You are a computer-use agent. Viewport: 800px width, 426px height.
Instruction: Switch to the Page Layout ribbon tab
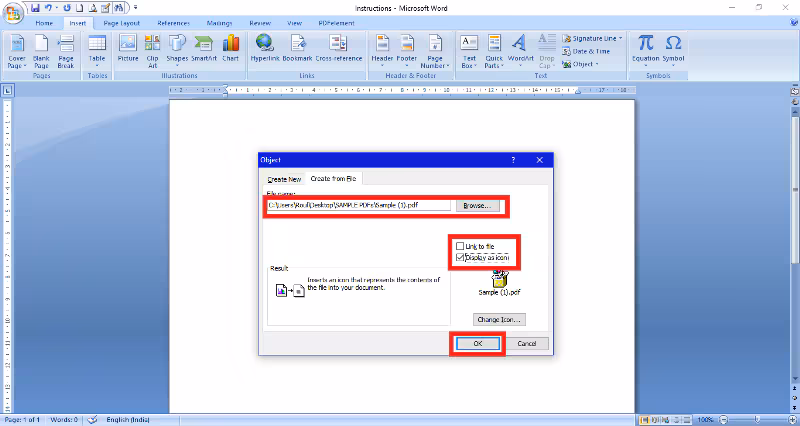tap(121, 23)
